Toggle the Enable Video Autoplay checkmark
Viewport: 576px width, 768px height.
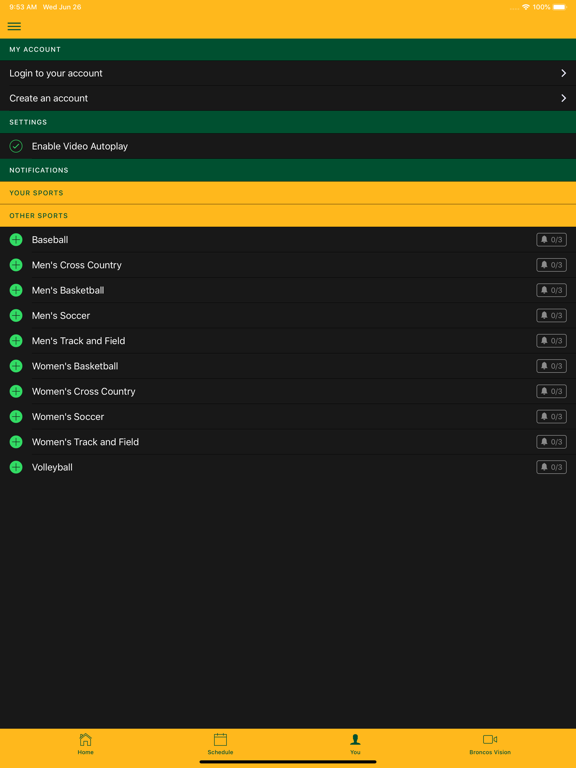[16, 146]
